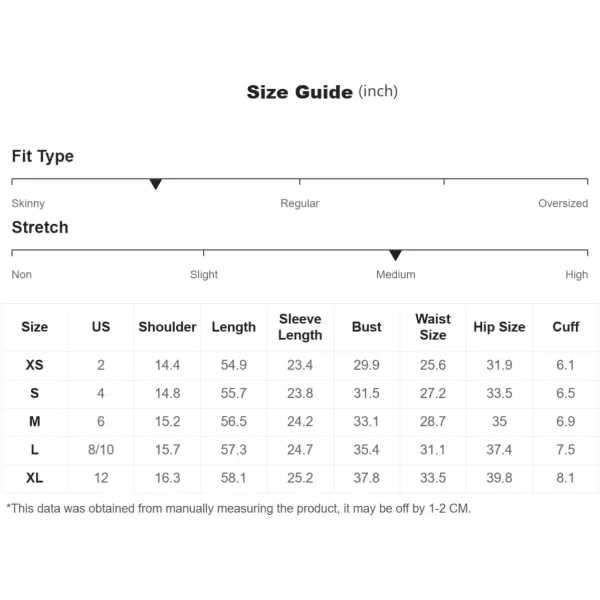
Task: Click the Slight stretch label
Action: tap(204, 274)
